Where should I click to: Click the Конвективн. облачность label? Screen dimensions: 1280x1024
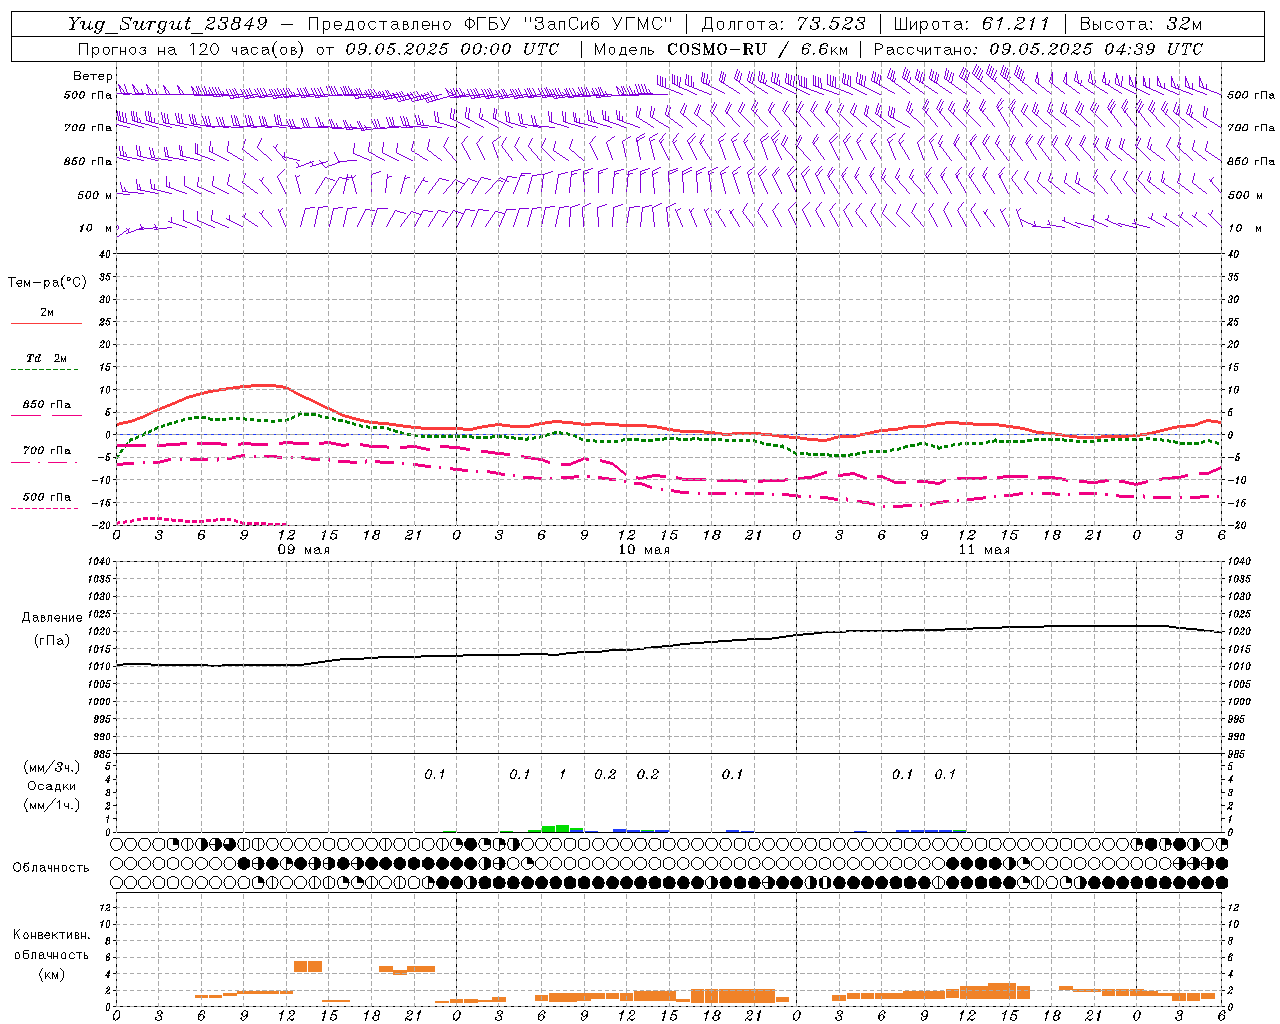(x=51, y=945)
